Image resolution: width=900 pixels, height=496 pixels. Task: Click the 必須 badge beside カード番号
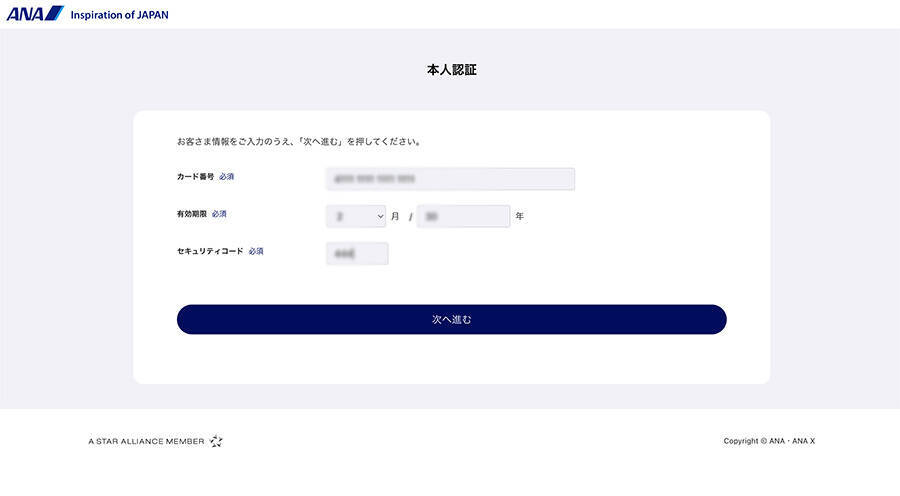point(227,177)
